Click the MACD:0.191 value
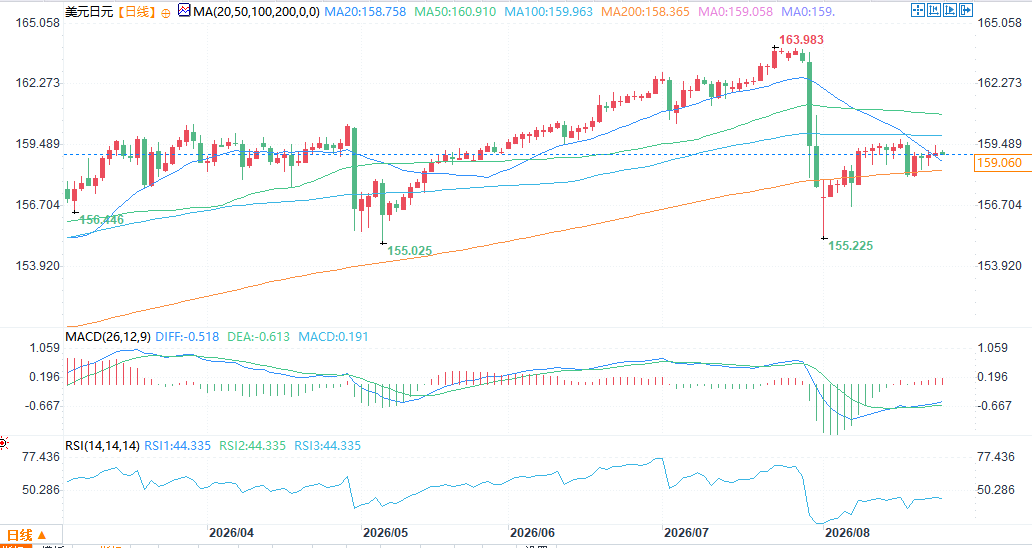The height and width of the screenshot is (548, 1032). pos(333,337)
